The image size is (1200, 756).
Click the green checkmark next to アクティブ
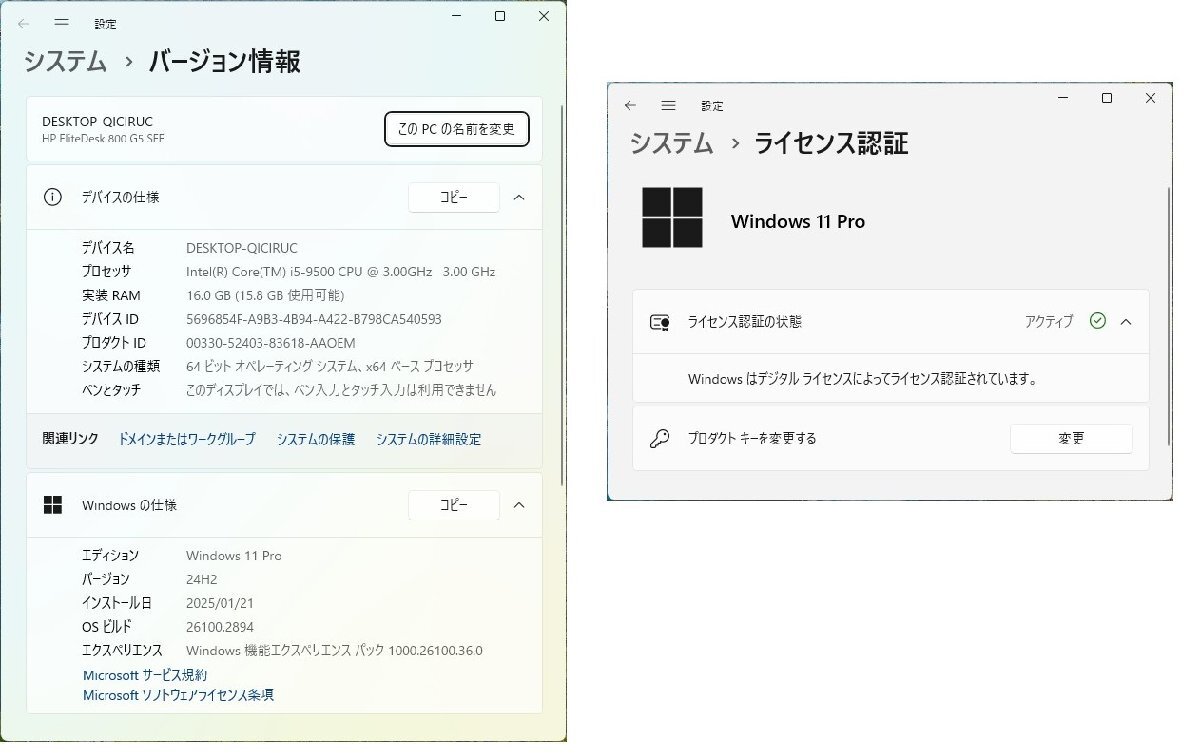[1098, 321]
